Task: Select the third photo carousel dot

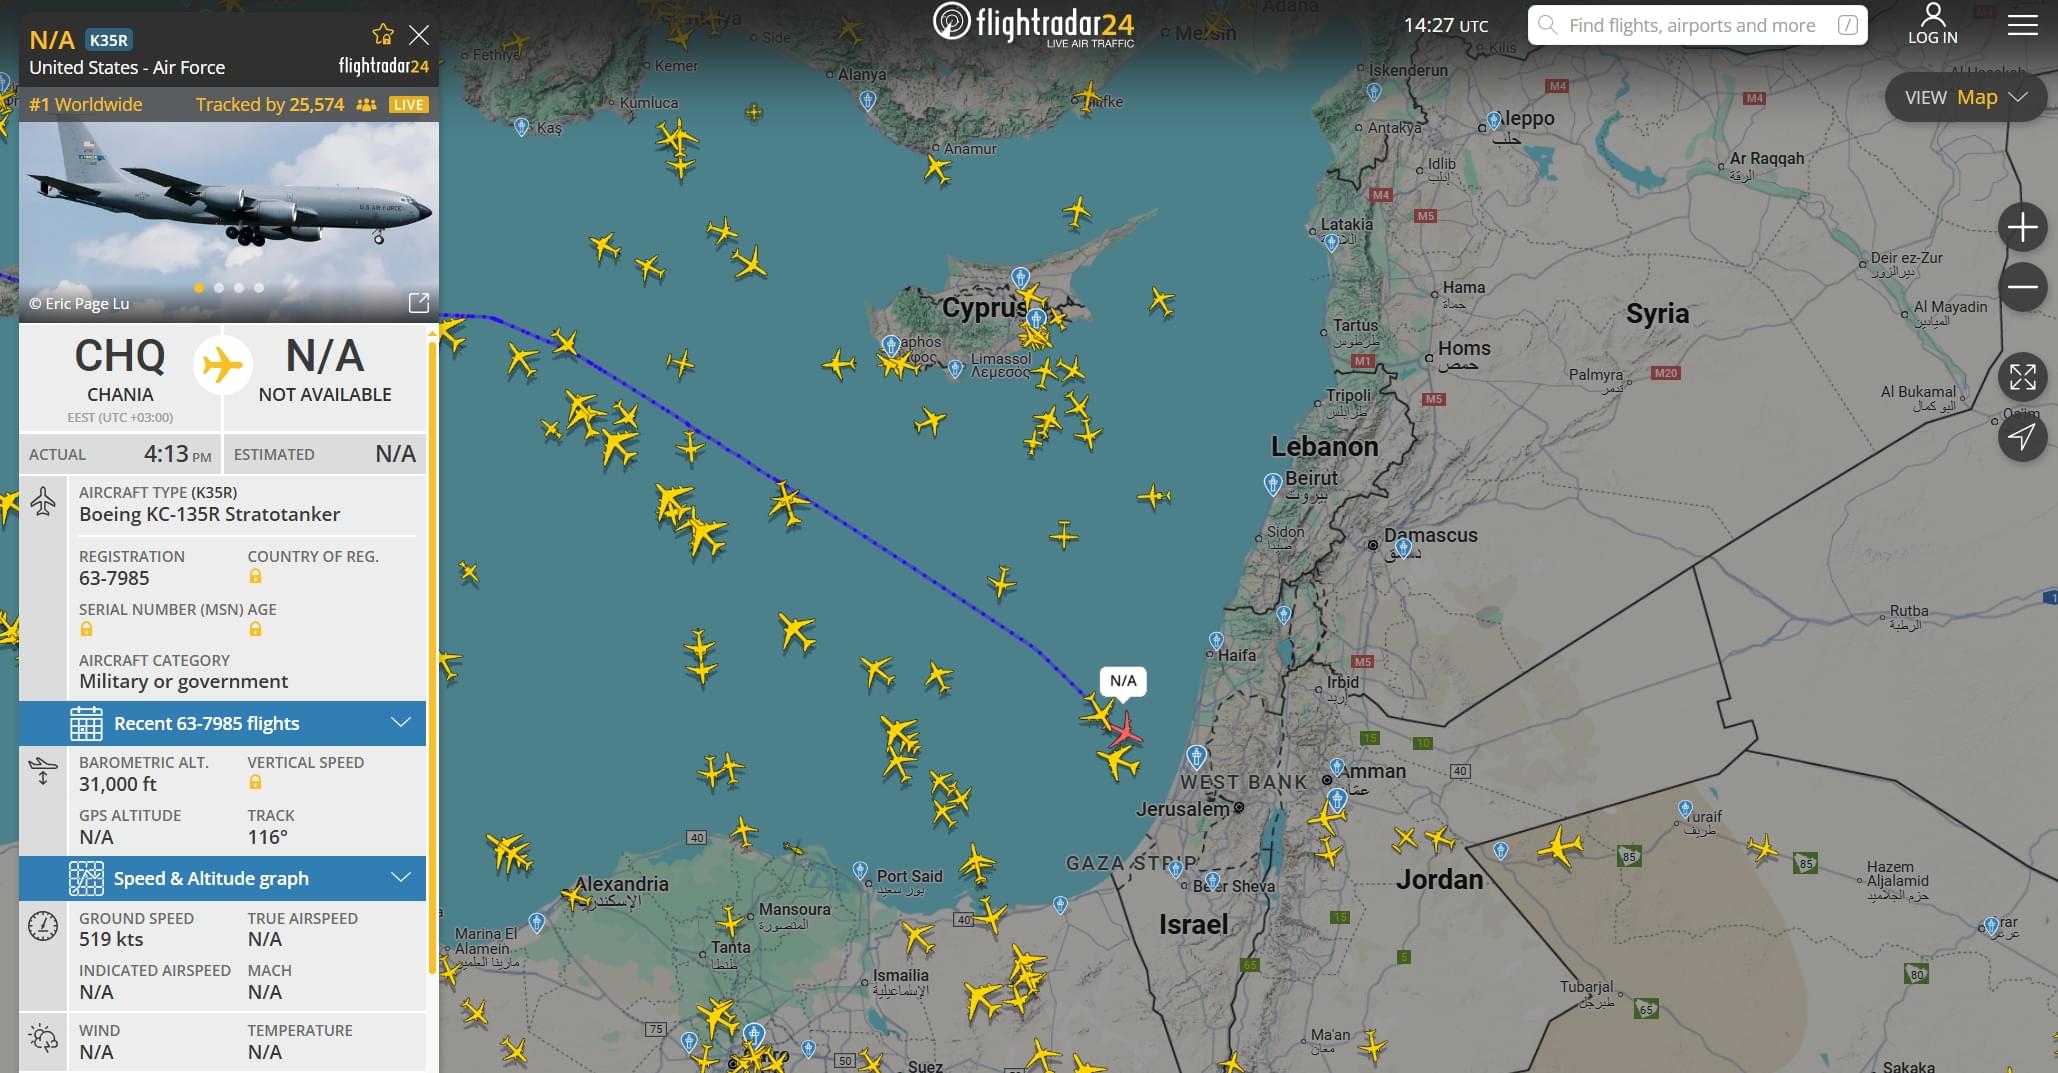Action: (239, 288)
